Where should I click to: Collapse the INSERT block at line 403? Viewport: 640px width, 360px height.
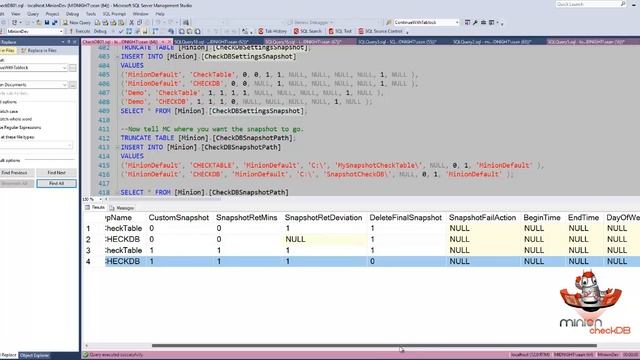tap(117, 56)
